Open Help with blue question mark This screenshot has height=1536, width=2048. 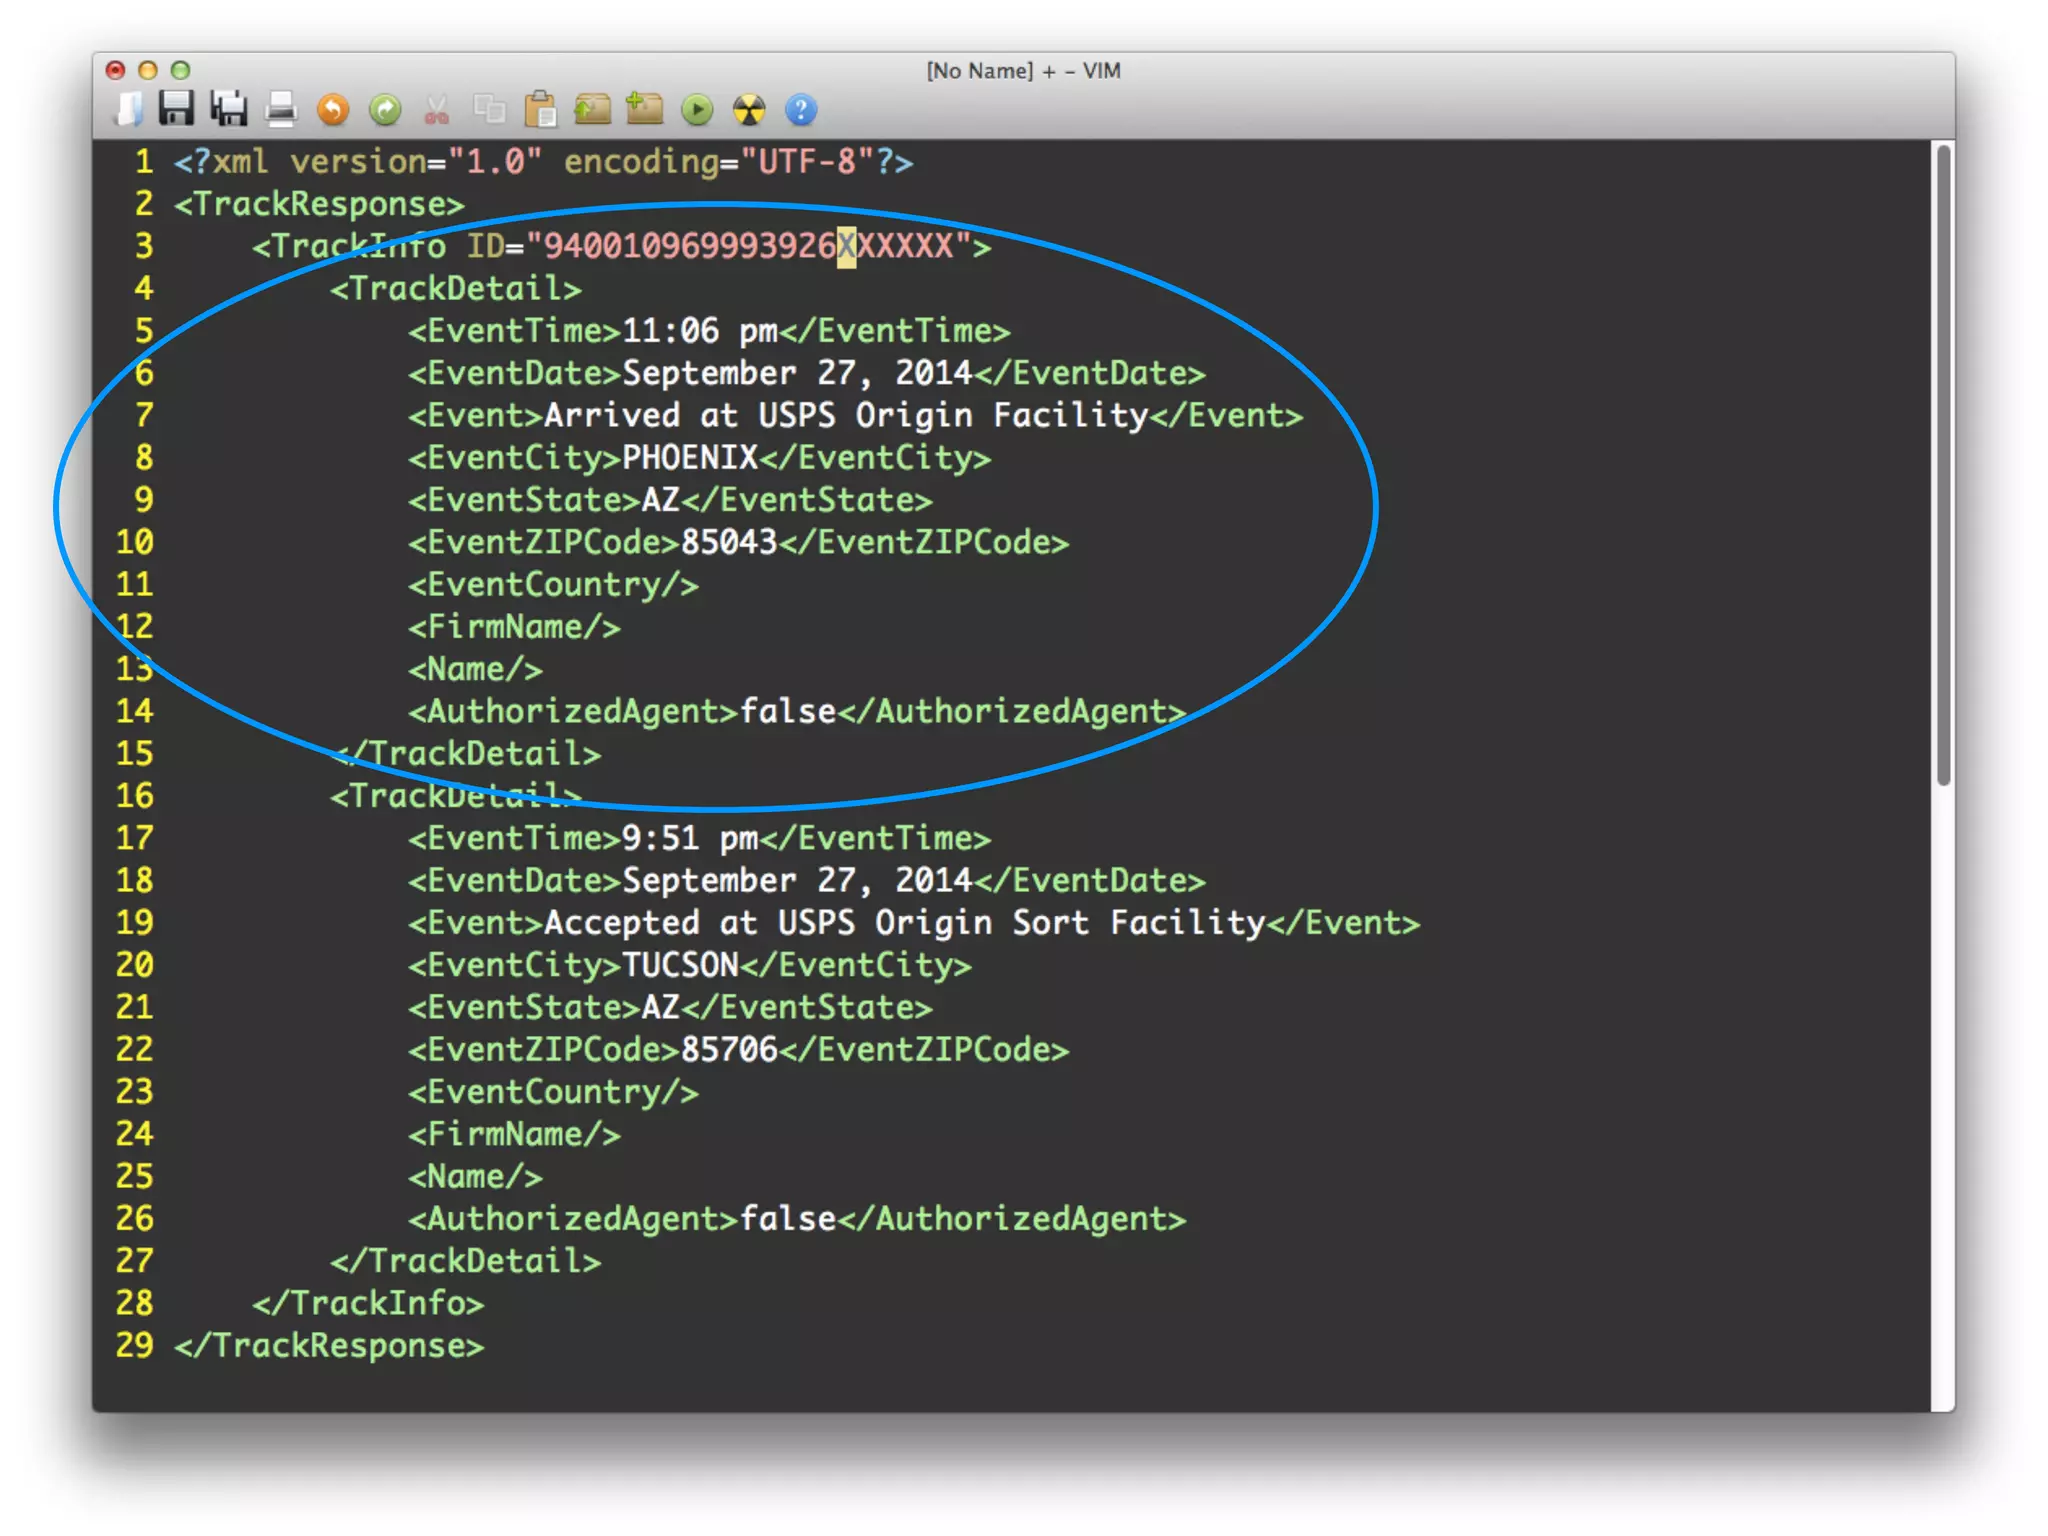(x=801, y=109)
